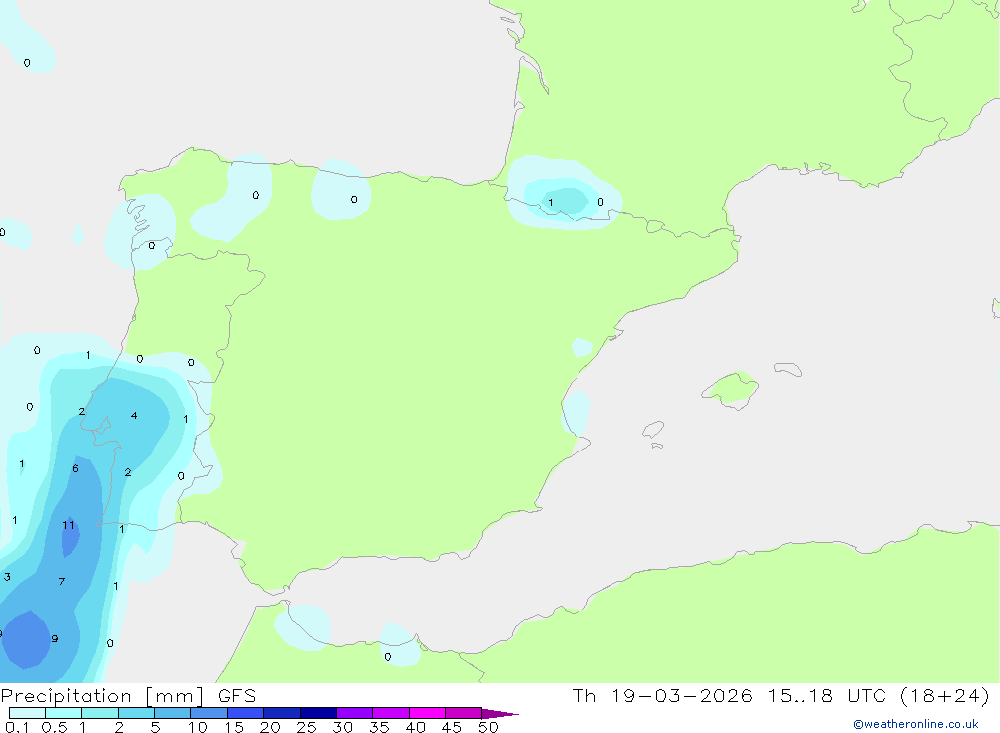Click the 40–45 mm legend color swatch
The width and height of the screenshot is (1000, 733).
[427, 713]
